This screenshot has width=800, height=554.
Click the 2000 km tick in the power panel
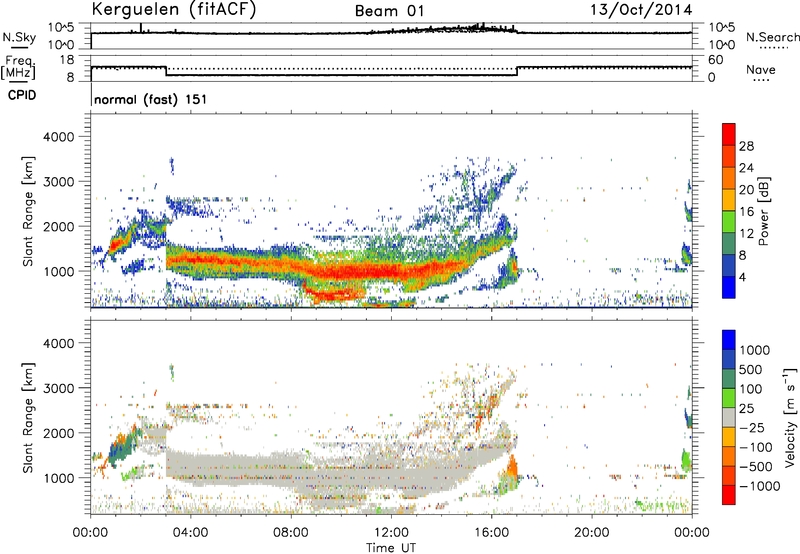coord(58,226)
